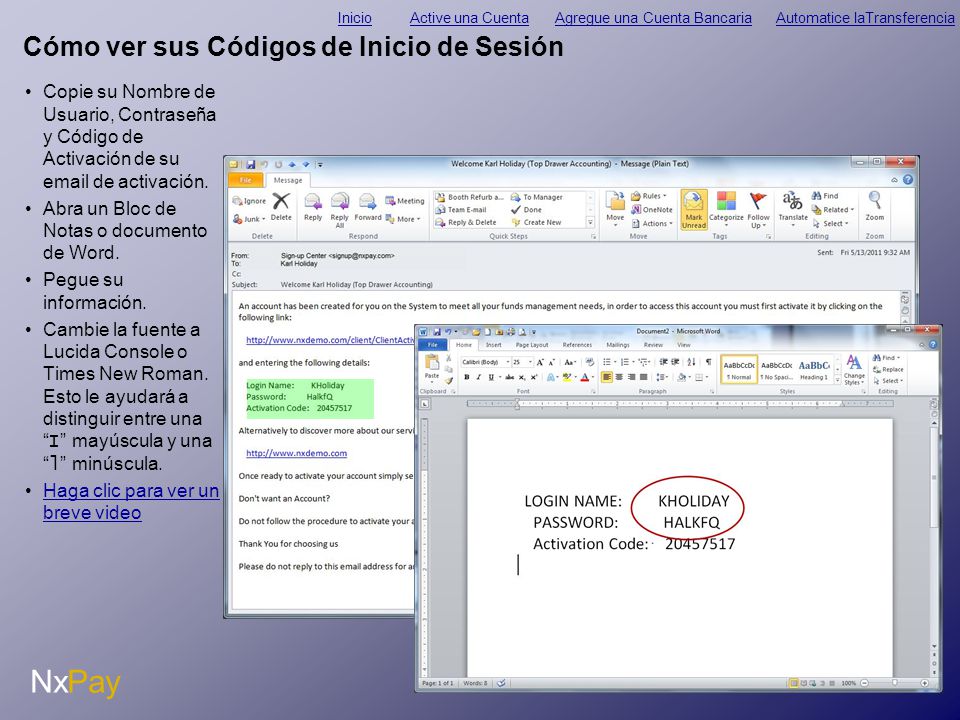Toggle Superscript in Word Font group
Screen dimensions: 960x720
tap(534, 377)
